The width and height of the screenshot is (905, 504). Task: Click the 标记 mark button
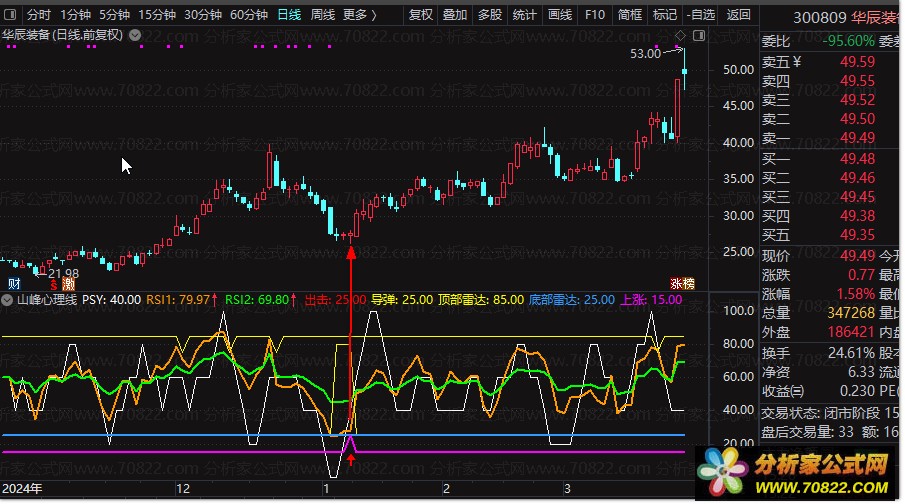click(665, 14)
